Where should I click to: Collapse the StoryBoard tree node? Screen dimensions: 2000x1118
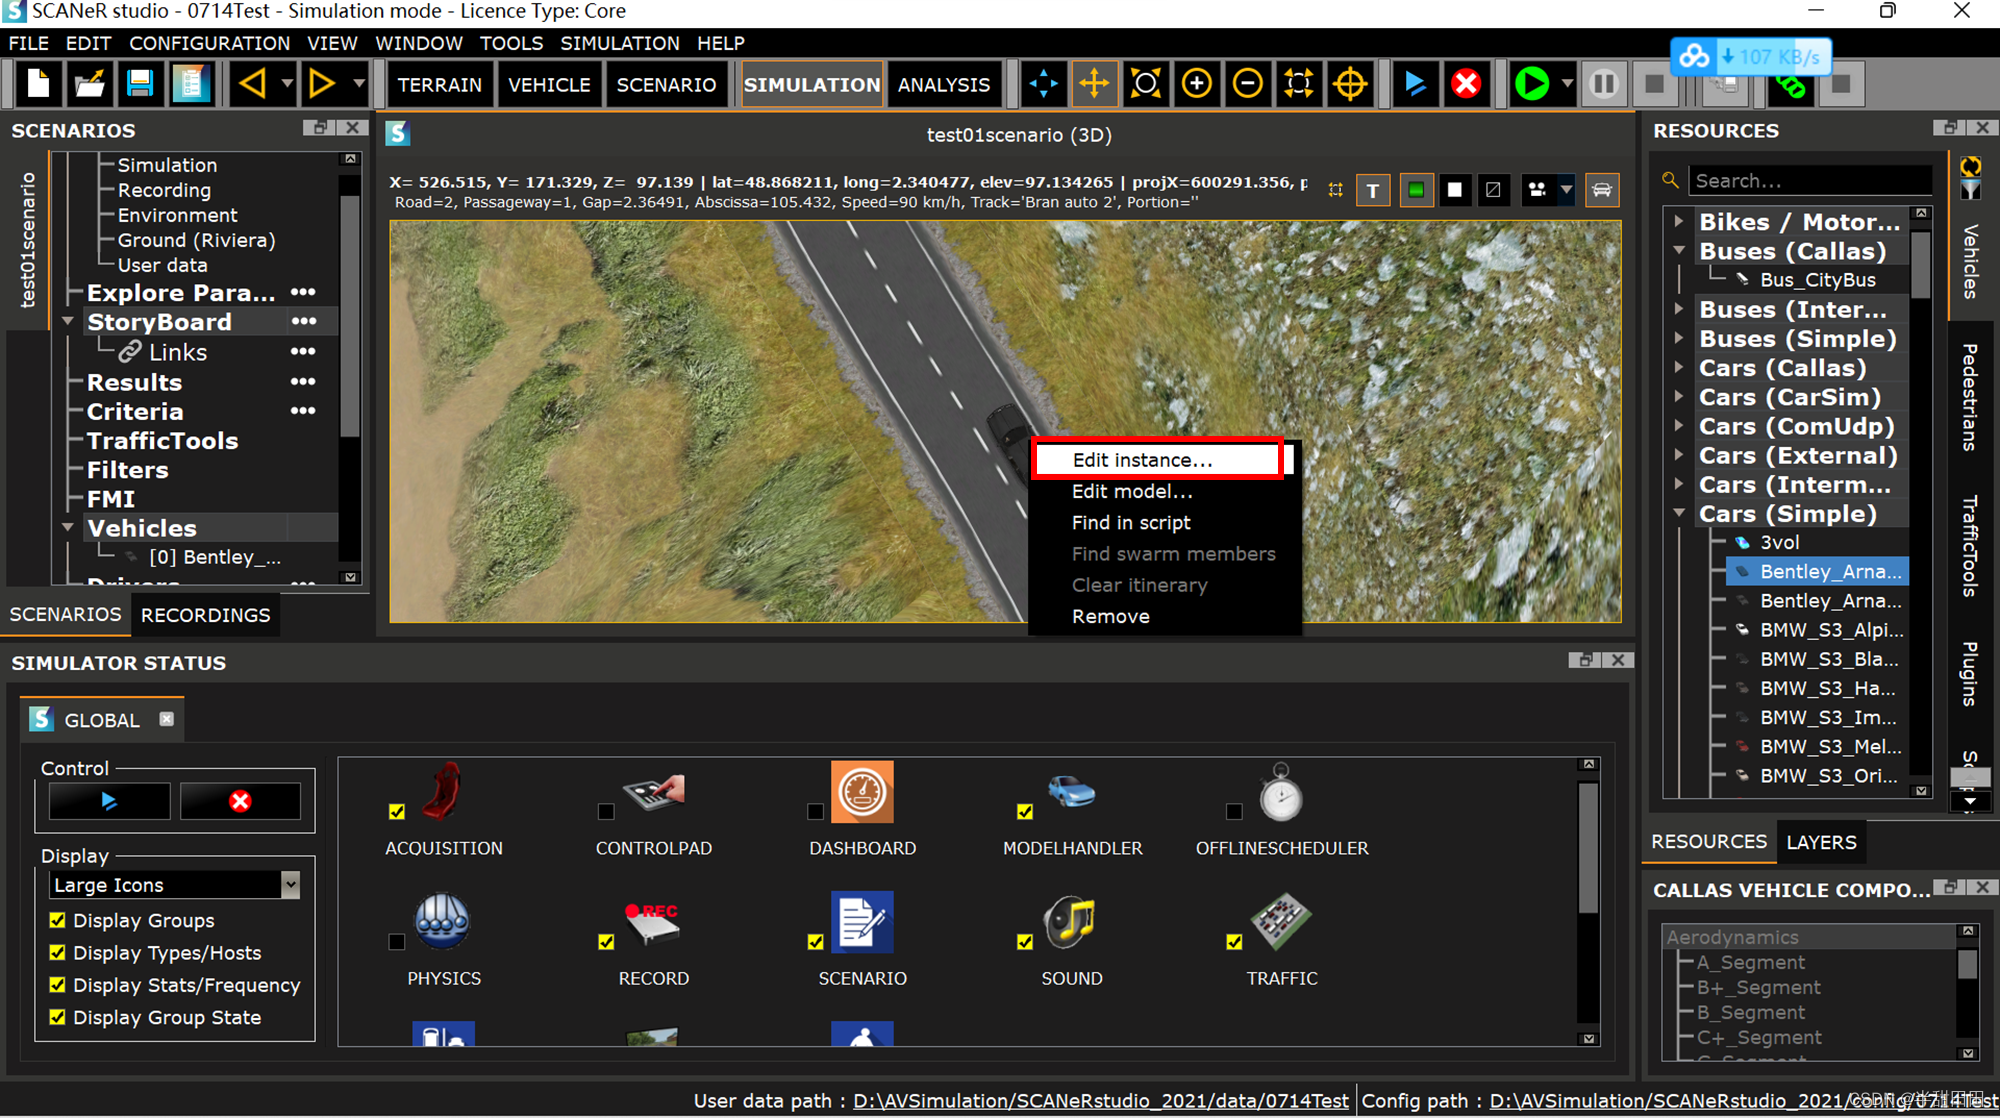pyautogui.click(x=68, y=322)
